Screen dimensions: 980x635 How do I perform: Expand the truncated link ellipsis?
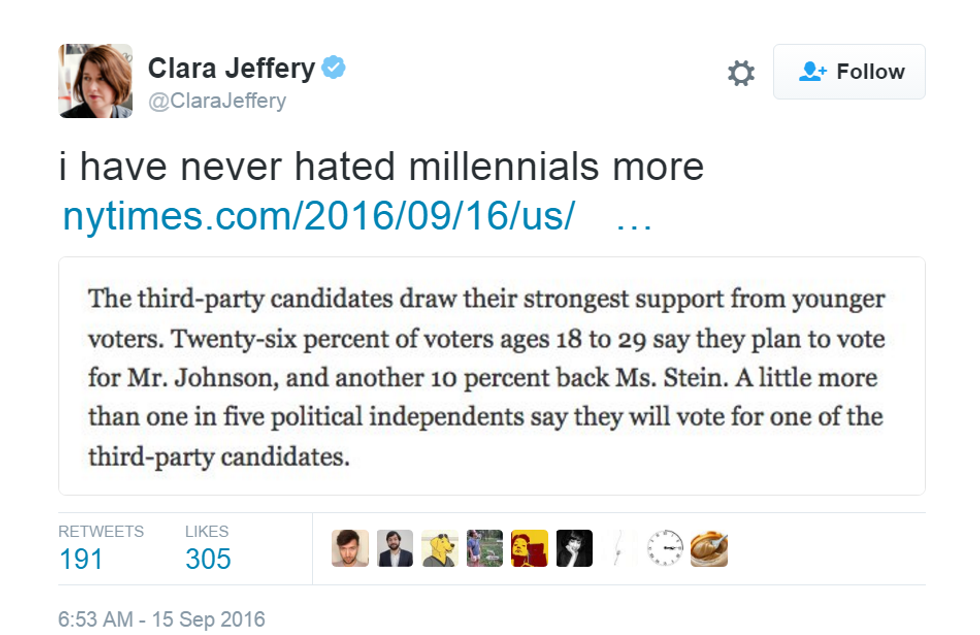click(634, 217)
